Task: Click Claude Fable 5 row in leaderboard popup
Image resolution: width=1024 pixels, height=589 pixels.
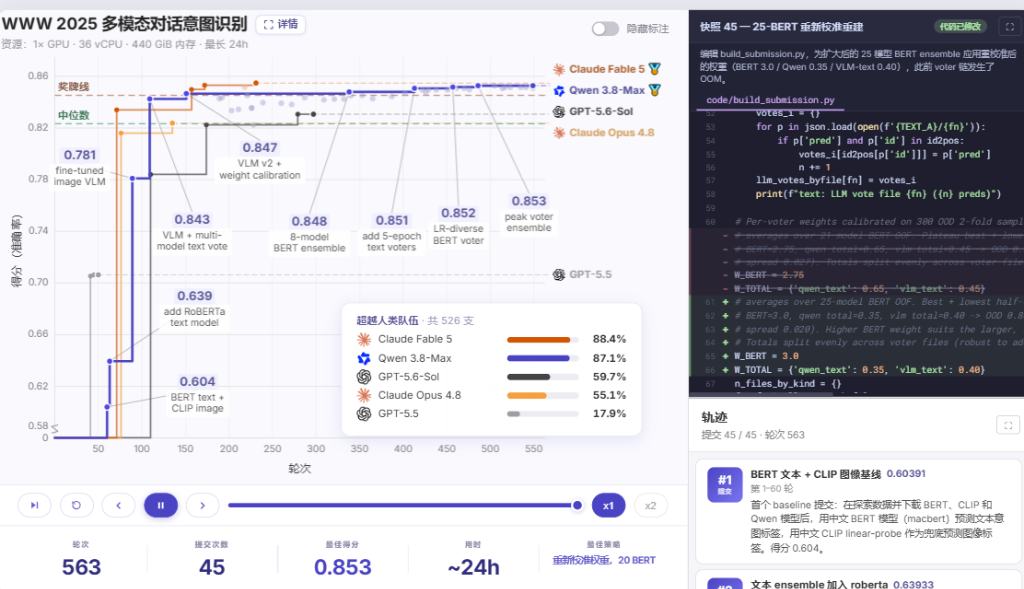Action: click(x=491, y=339)
